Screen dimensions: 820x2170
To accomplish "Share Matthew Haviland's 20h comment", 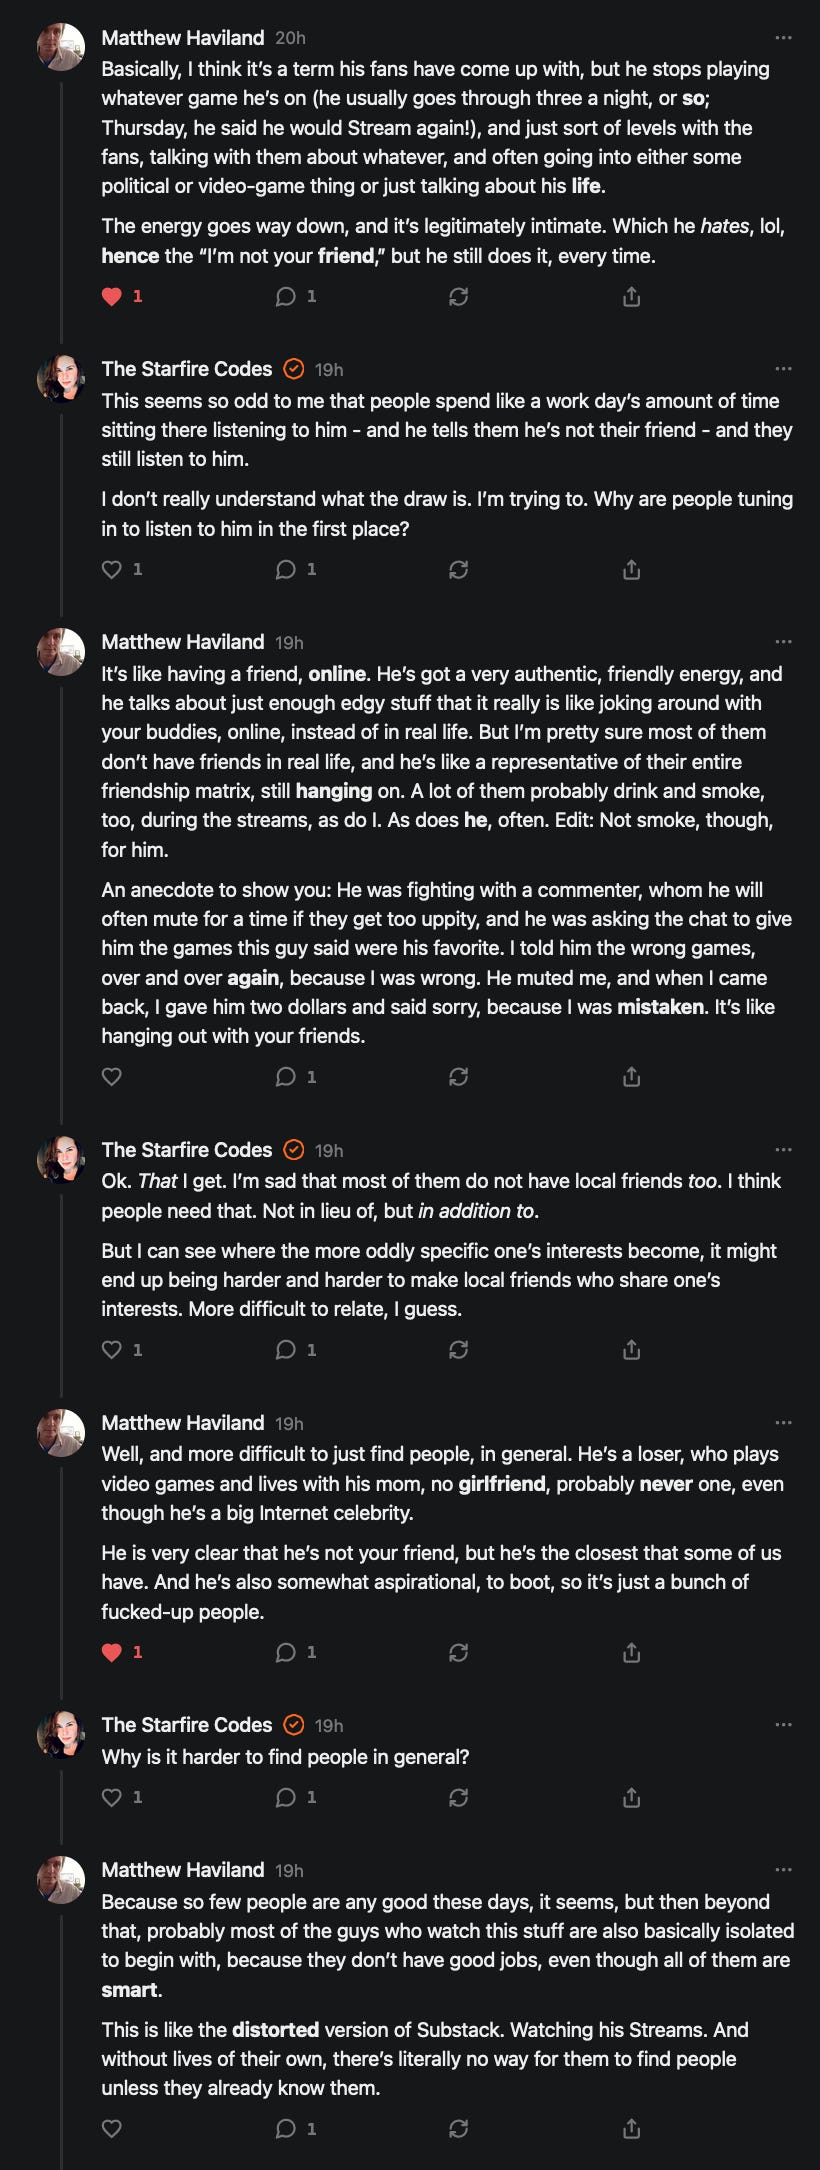I will tap(631, 296).
